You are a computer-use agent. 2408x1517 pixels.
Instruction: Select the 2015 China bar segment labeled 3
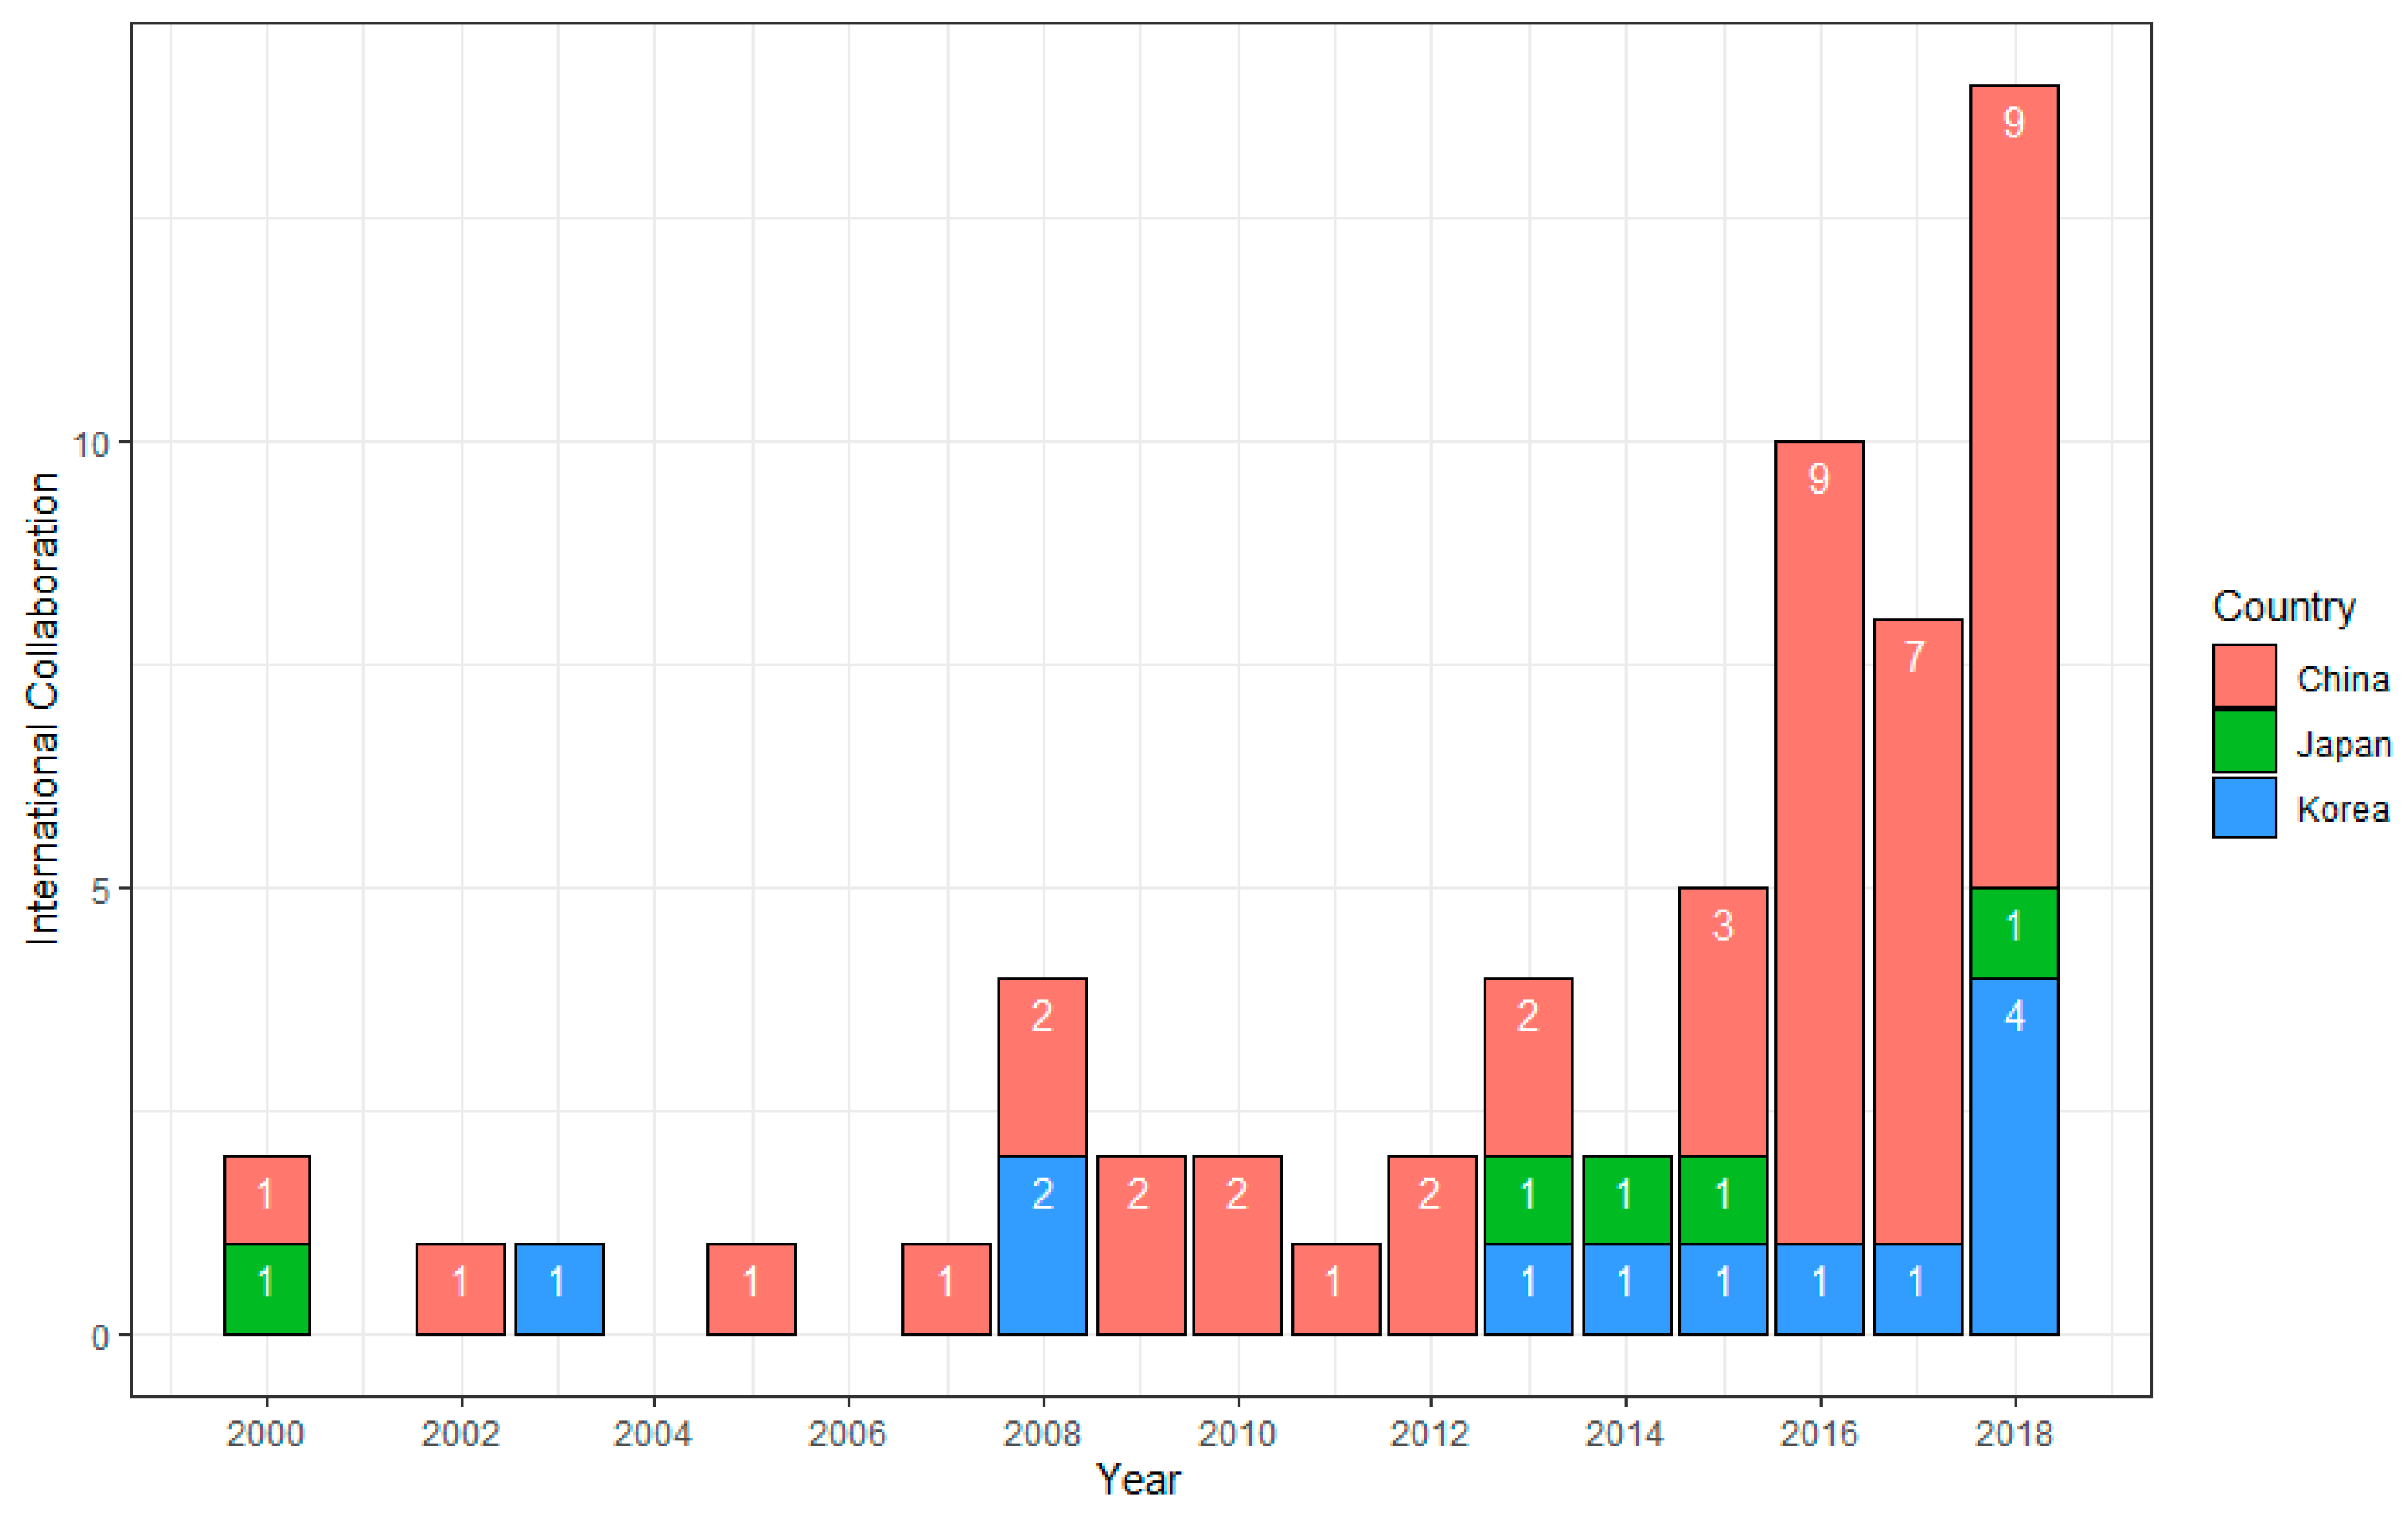pos(1723,1022)
